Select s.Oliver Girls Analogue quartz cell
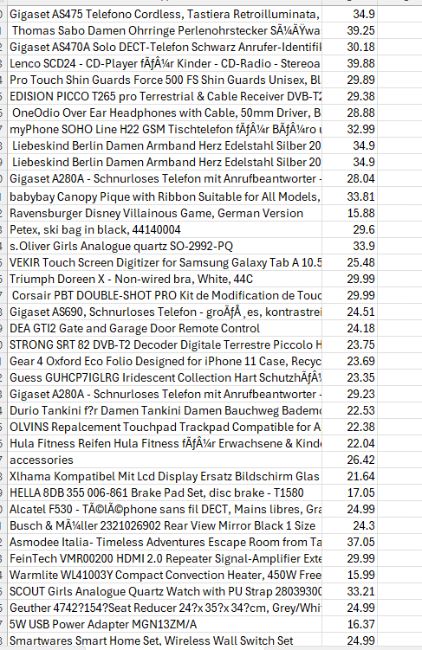The height and width of the screenshot is (650, 422). pyautogui.click(x=165, y=246)
